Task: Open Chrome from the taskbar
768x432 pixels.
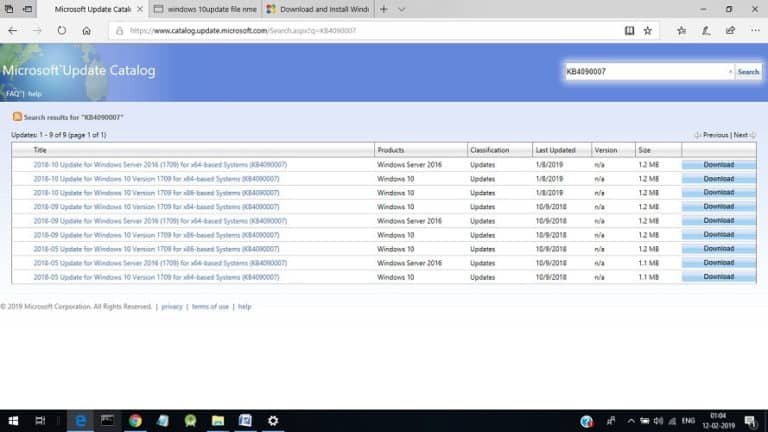Action: point(135,421)
